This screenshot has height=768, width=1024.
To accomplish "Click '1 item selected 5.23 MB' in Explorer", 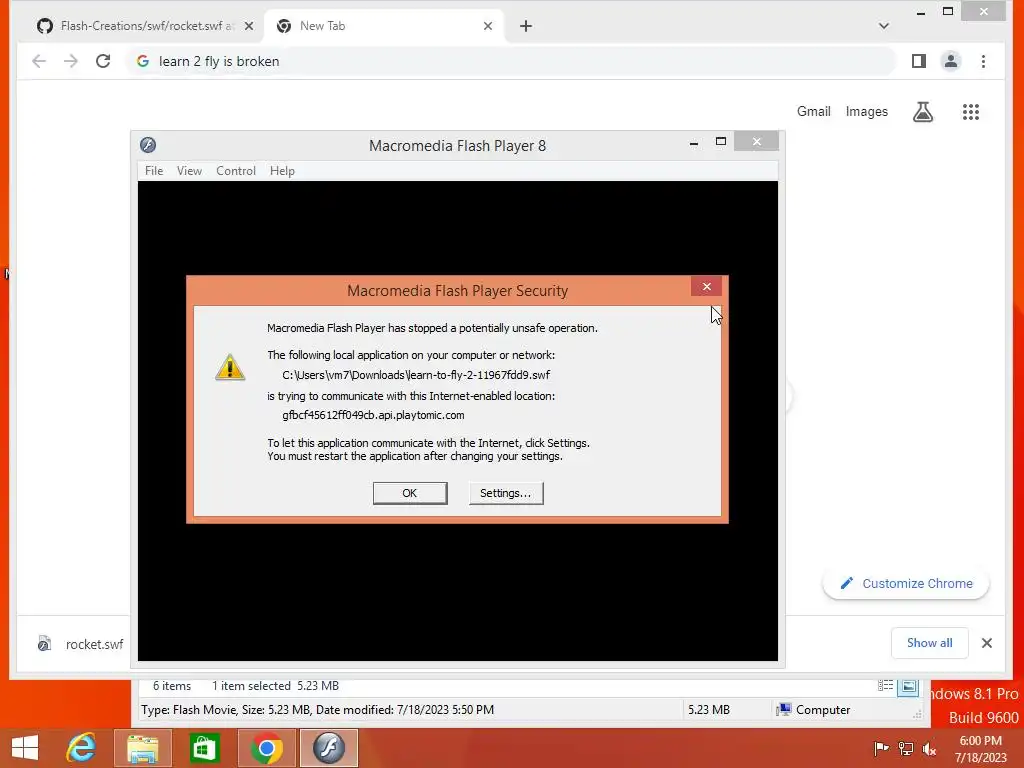I will click(275, 686).
